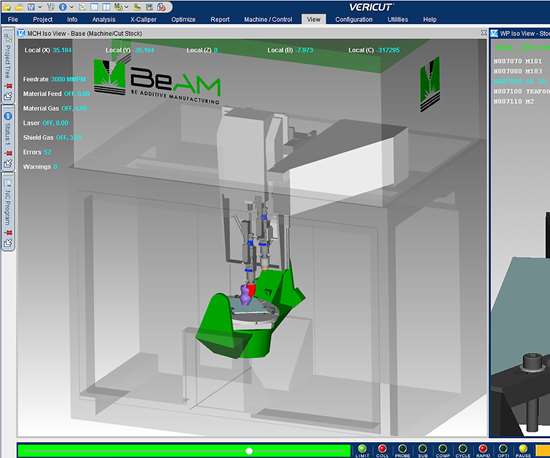
Task: Open the Info menu
Action: click(x=72, y=20)
